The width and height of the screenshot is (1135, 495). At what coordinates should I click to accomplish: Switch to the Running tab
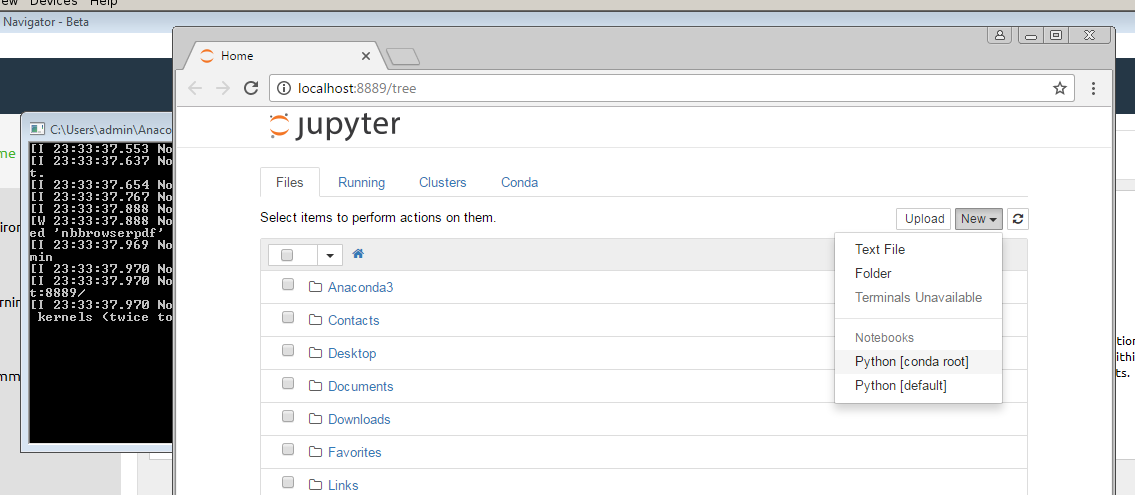(361, 182)
